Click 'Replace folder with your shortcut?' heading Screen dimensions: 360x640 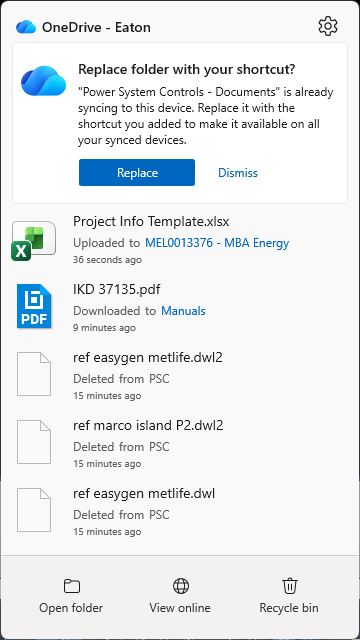click(x=187, y=69)
